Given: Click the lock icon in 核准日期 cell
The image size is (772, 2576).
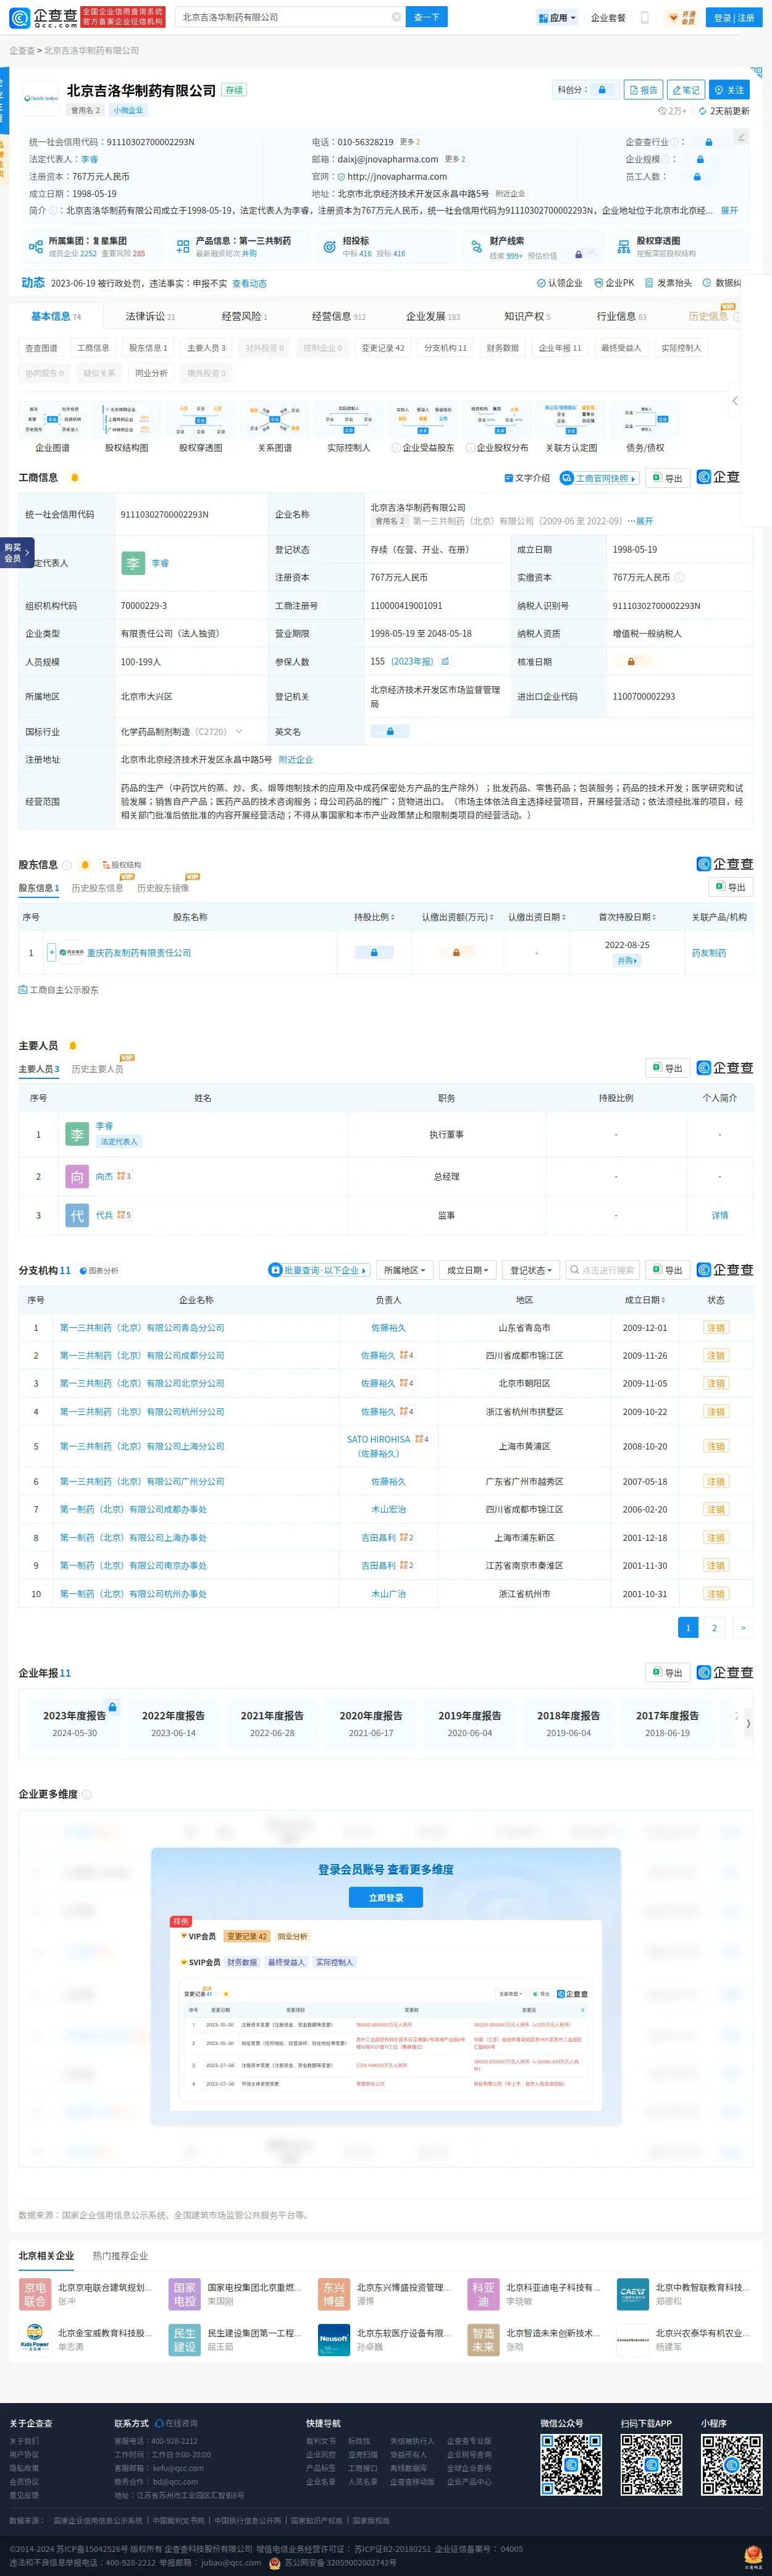Looking at the screenshot, I should click(x=631, y=661).
